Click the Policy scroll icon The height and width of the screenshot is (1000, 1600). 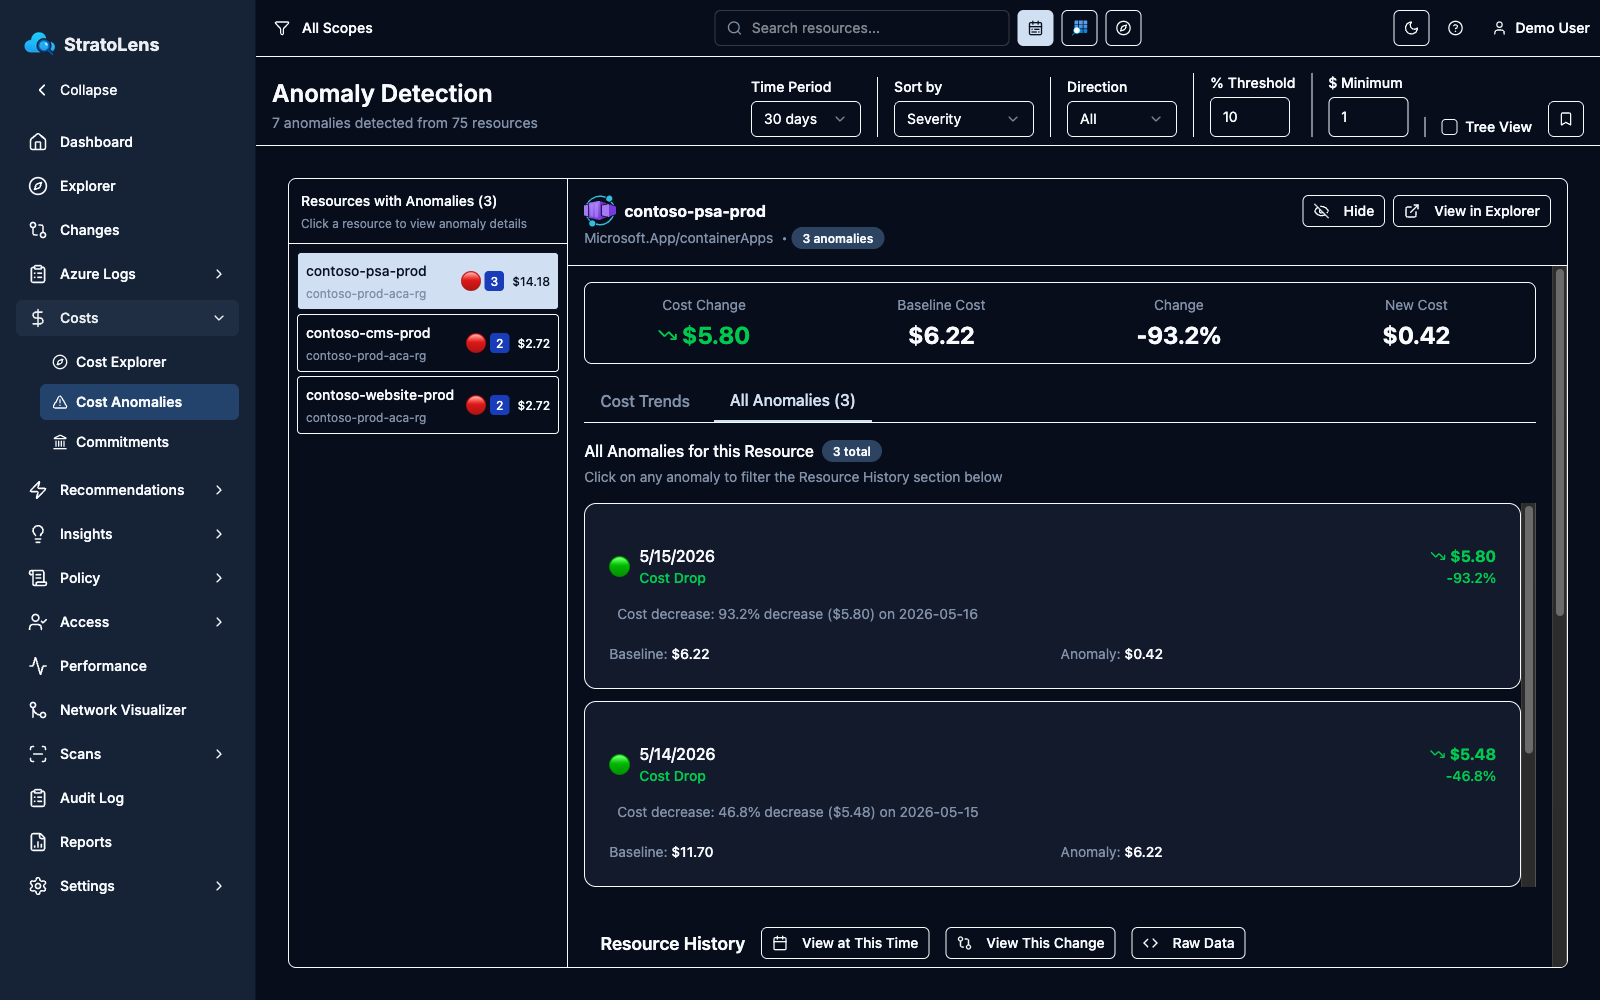(38, 578)
